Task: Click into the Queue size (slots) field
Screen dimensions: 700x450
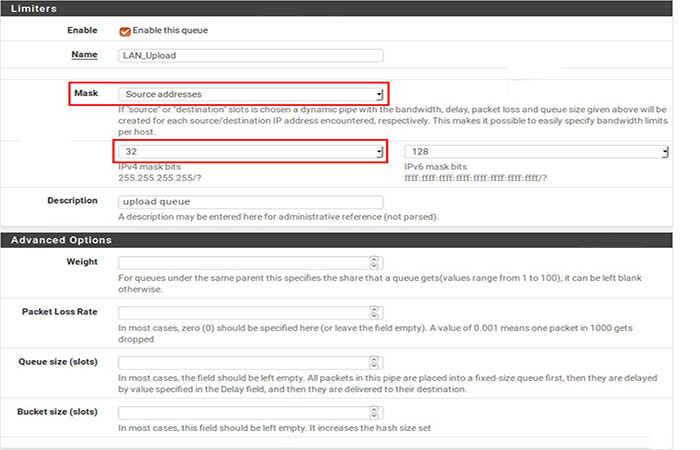Action: [x=250, y=362]
